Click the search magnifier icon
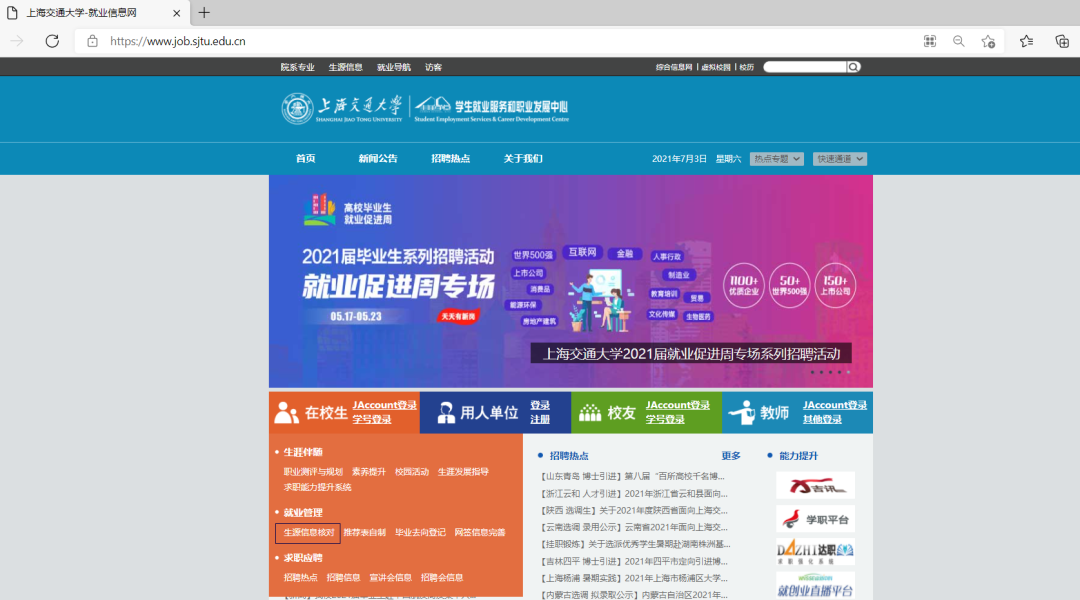This screenshot has height=600, width=1080. point(853,66)
